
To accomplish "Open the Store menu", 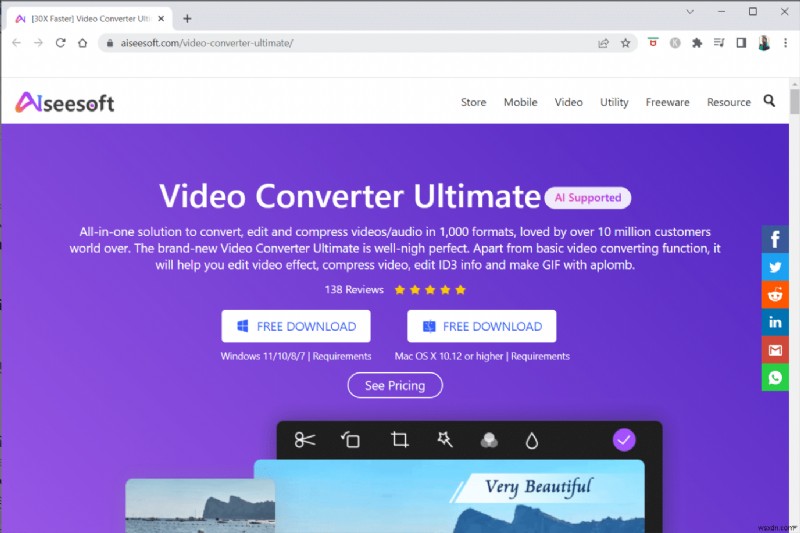I will [473, 102].
